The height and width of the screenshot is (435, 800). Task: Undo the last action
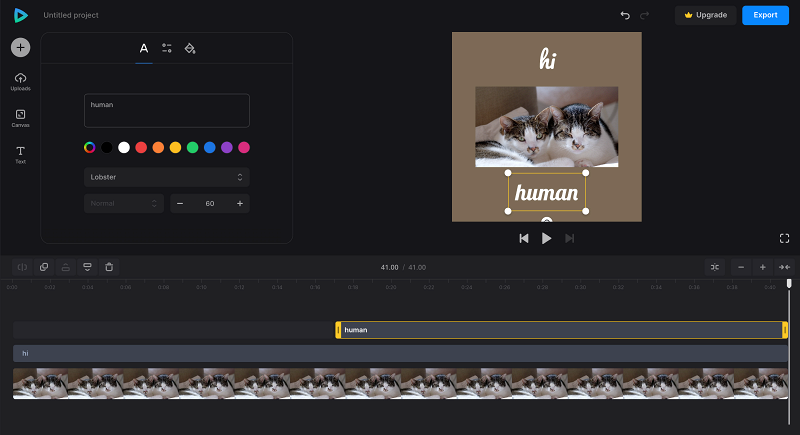point(625,15)
